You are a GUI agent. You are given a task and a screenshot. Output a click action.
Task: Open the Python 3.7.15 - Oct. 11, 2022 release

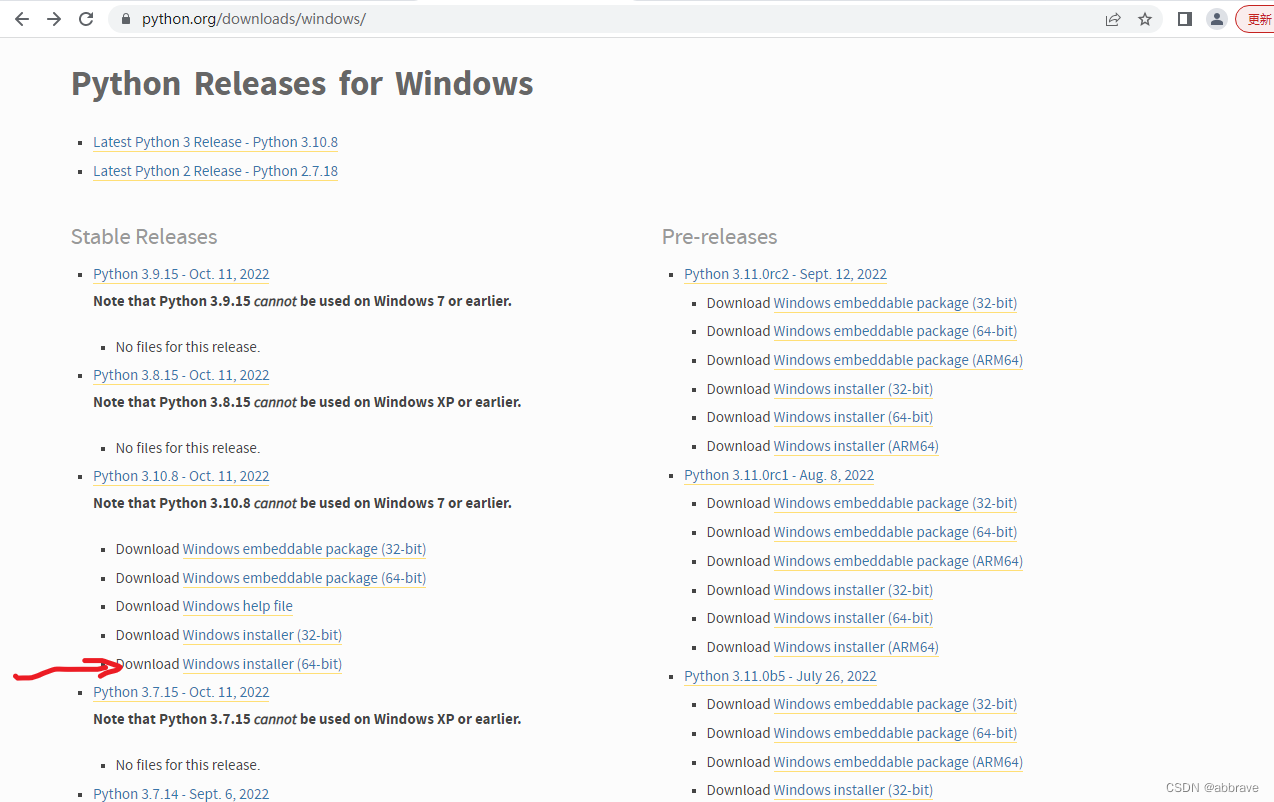[x=181, y=692]
